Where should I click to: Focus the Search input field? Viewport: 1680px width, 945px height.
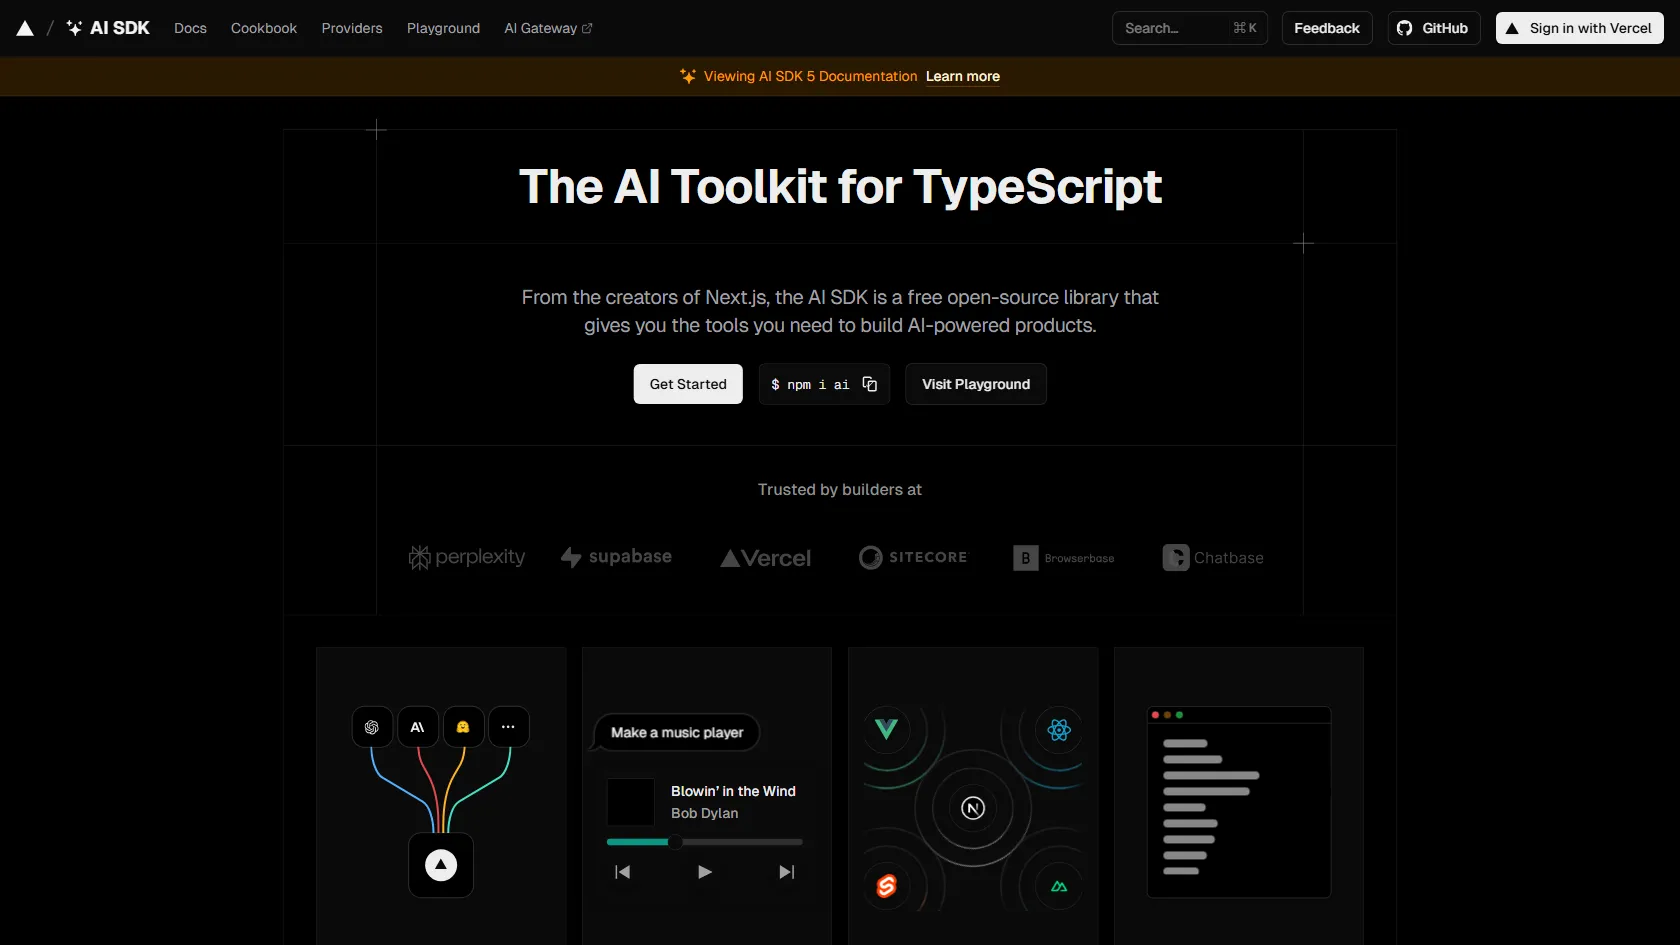click(1189, 28)
